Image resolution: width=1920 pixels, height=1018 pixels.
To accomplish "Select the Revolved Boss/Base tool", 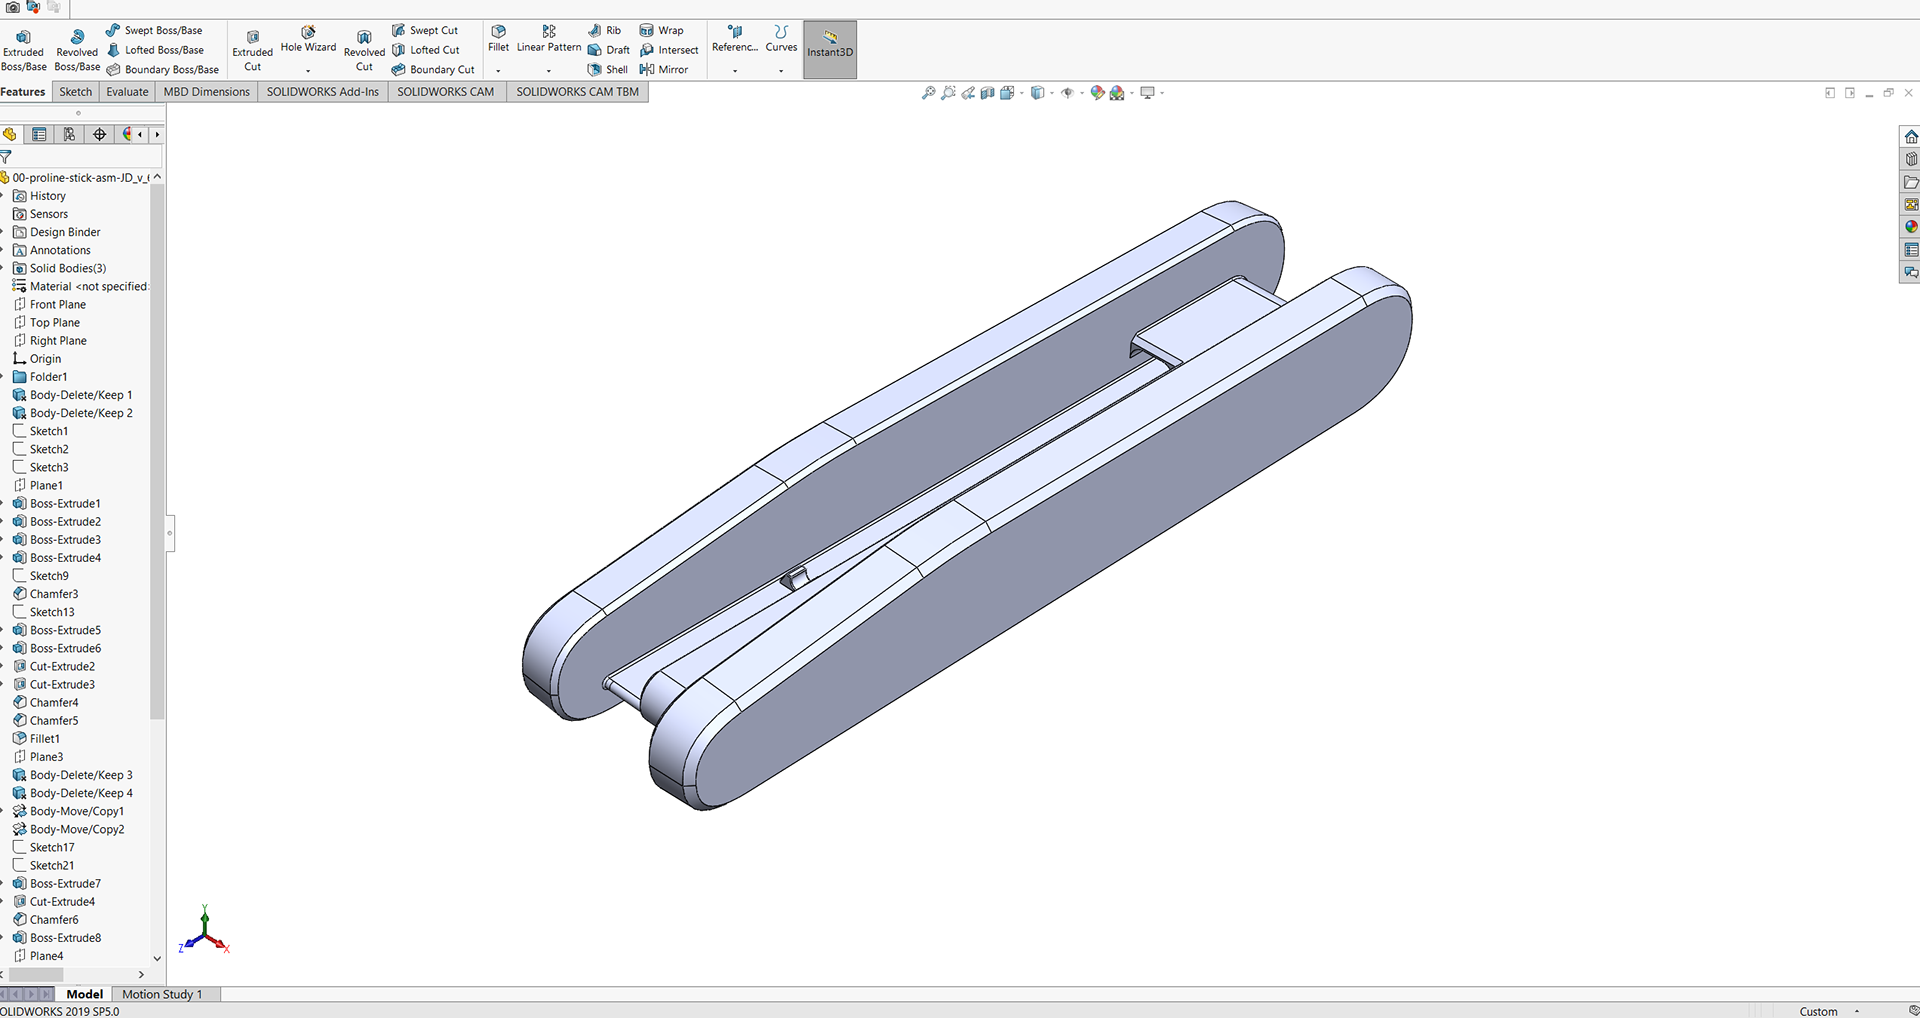I will [x=77, y=50].
